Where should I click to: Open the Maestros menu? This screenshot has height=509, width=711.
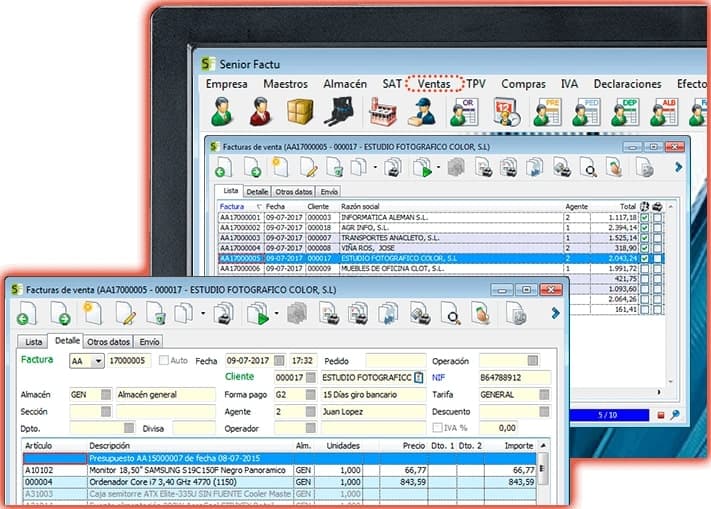pos(285,84)
